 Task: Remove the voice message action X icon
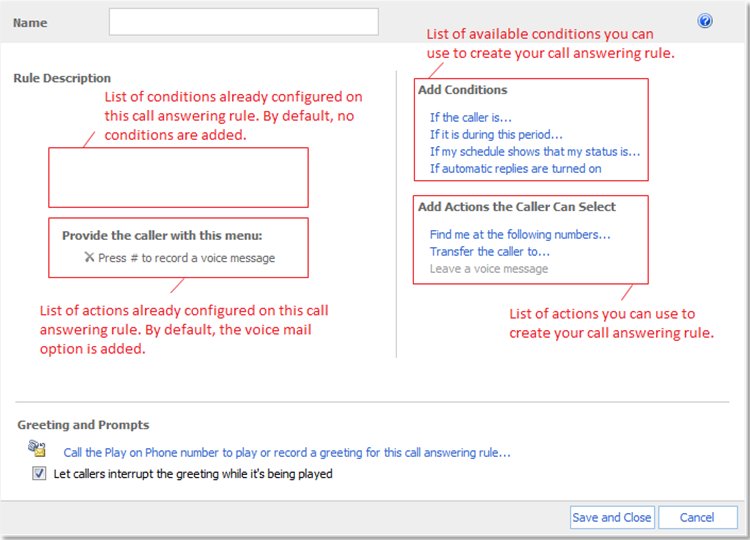point(89,257)
